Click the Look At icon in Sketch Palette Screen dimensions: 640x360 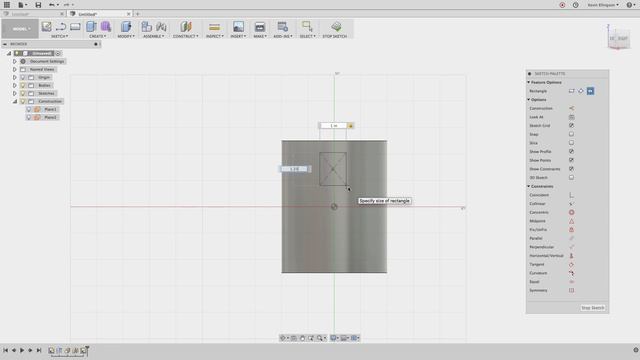coord(571,117)
